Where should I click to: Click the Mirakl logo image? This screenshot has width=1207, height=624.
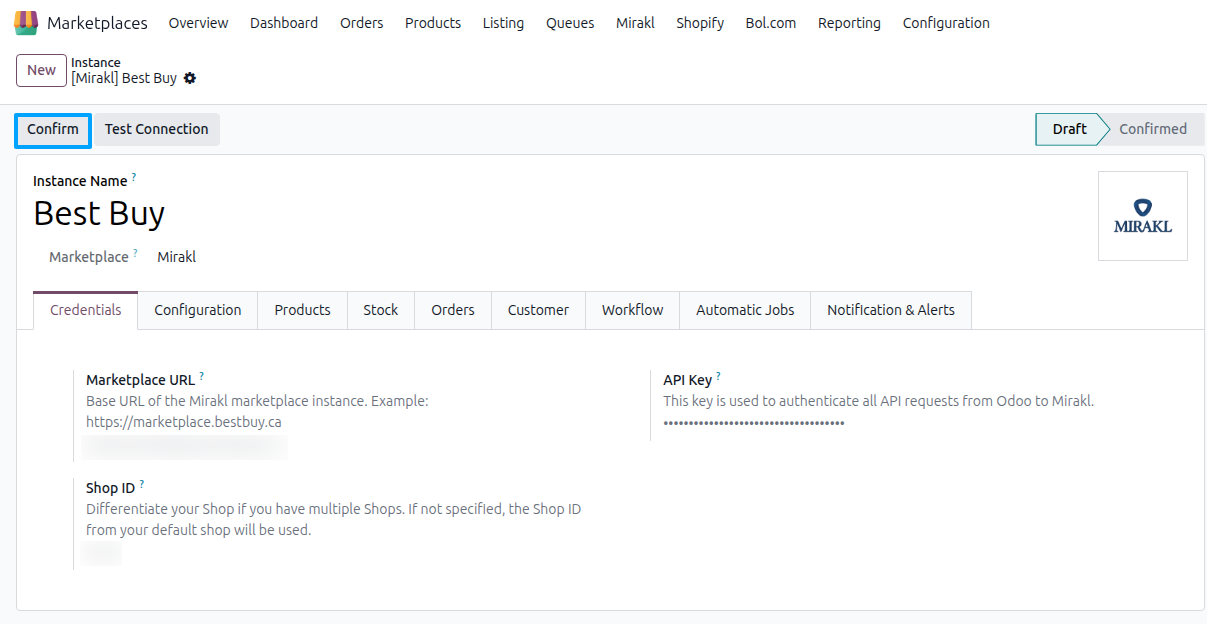[1142, 216]
